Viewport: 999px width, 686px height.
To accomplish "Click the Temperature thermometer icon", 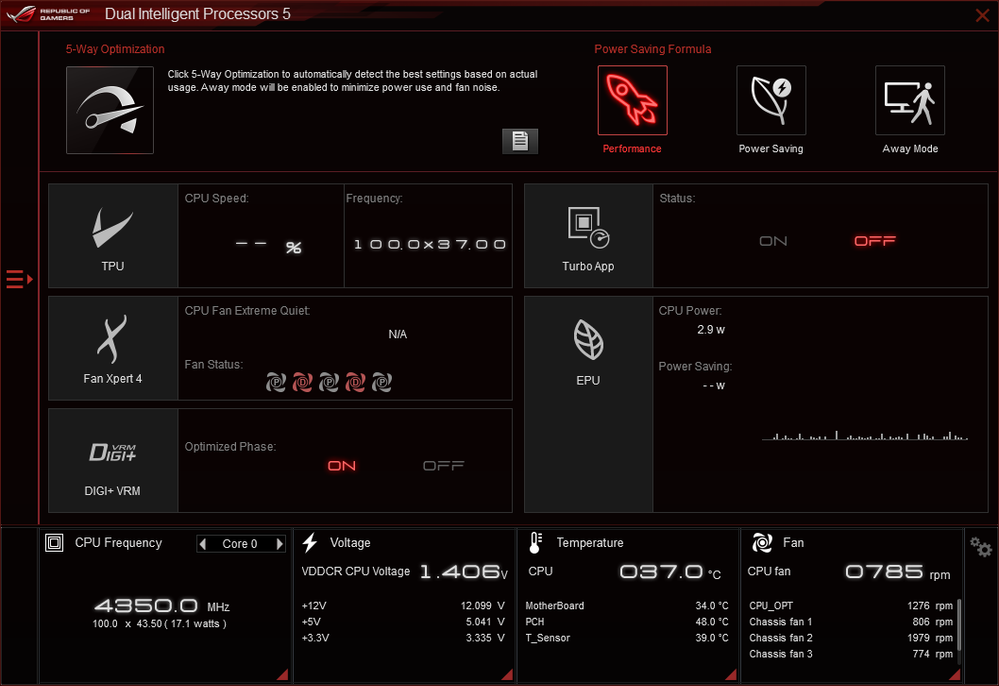I will tap(535, 543).
